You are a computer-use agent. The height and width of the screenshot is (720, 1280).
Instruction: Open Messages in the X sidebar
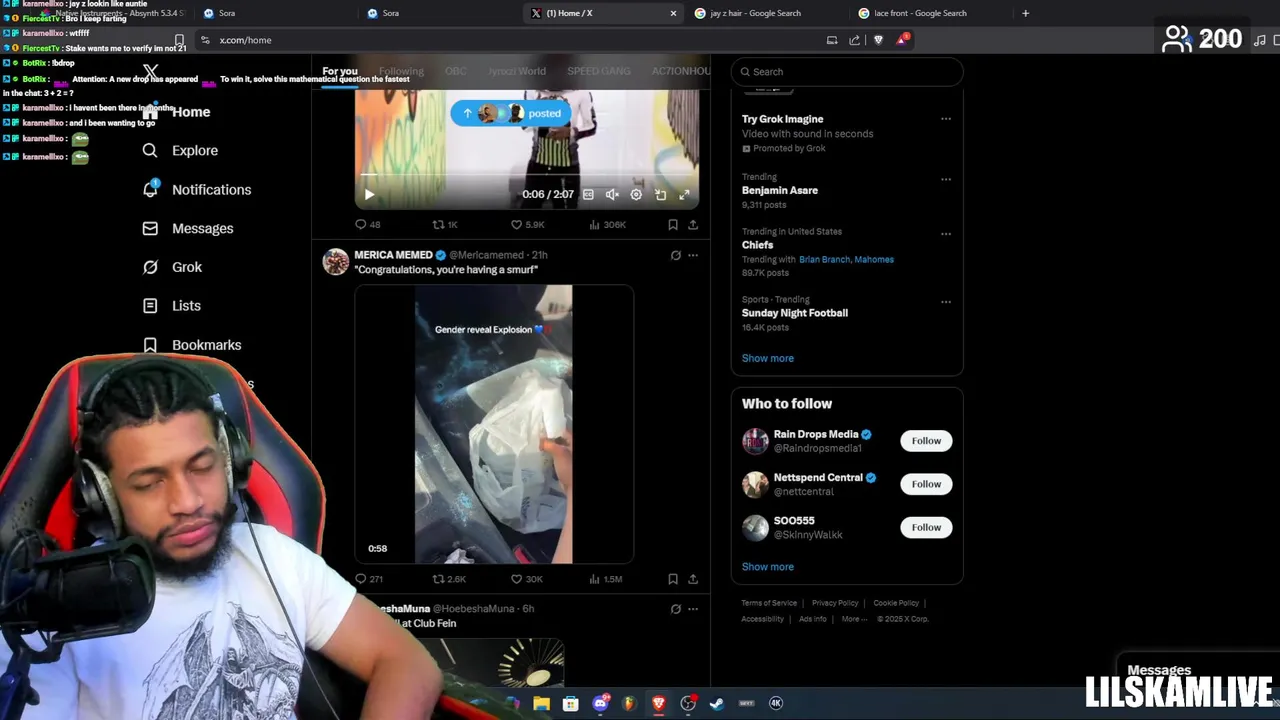pyautogui.click(x=187, y=228)
